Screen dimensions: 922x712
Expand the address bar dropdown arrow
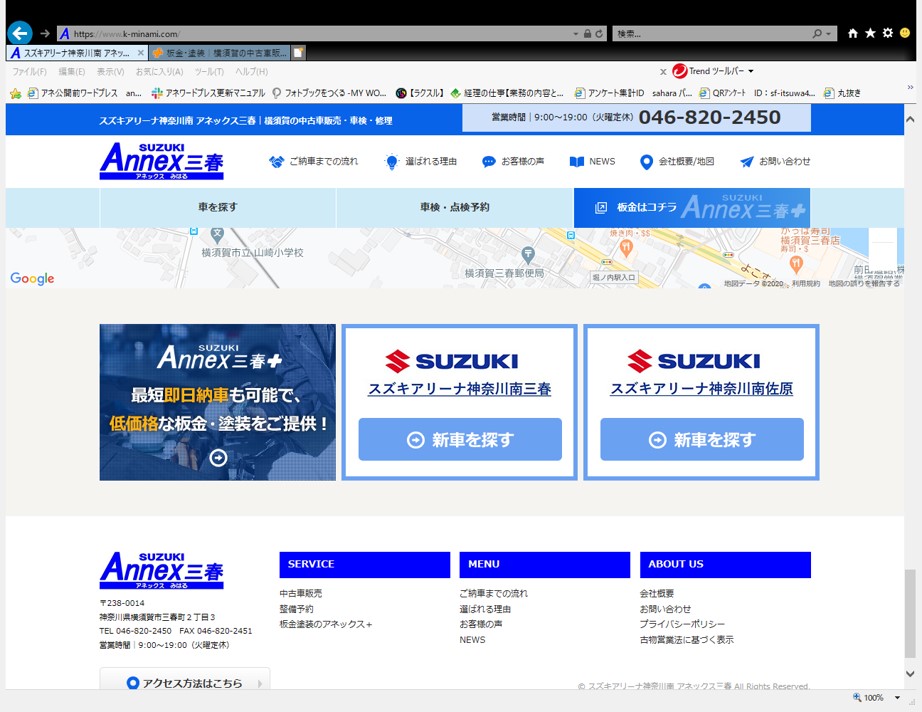coord(576,34)
